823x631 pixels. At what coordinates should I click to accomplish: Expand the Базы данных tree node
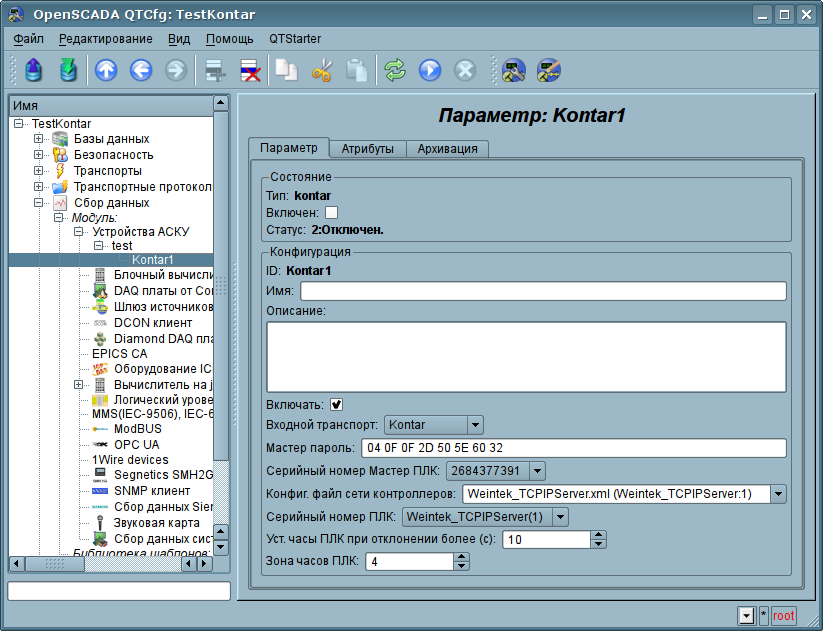[x=38, y=139]
